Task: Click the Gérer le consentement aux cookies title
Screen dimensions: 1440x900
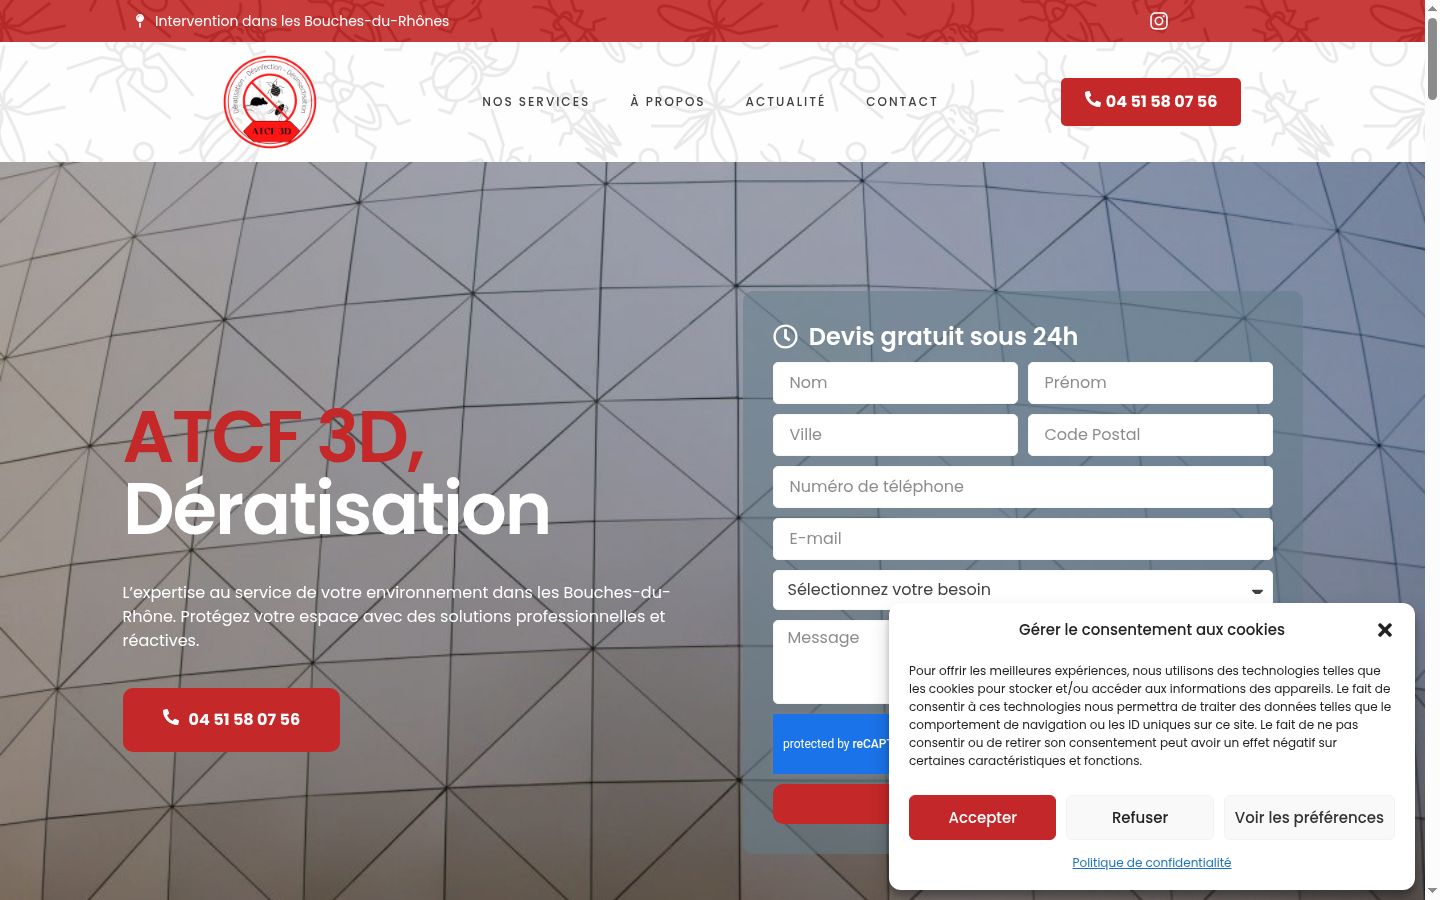Action: click(x=1152, y=630)
